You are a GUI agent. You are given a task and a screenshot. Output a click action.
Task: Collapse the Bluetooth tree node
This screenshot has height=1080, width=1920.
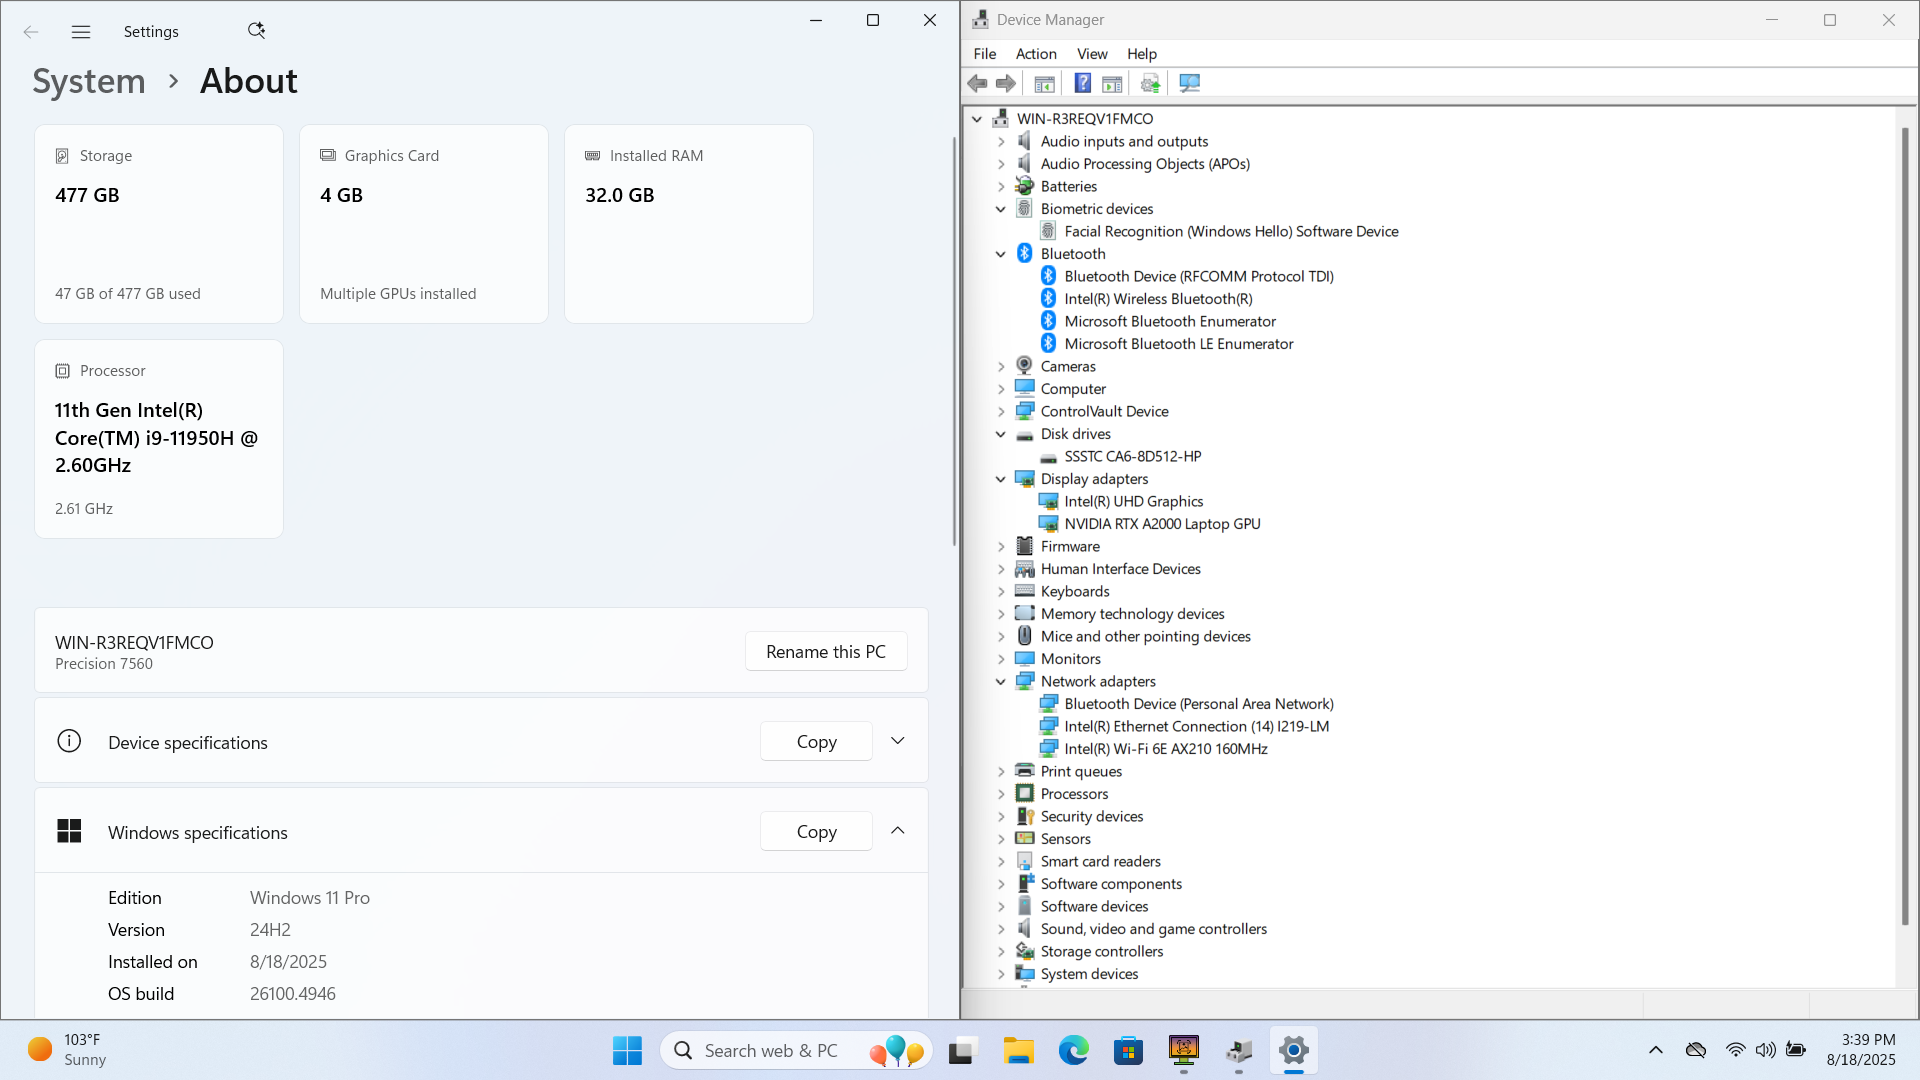point(1000,254)
